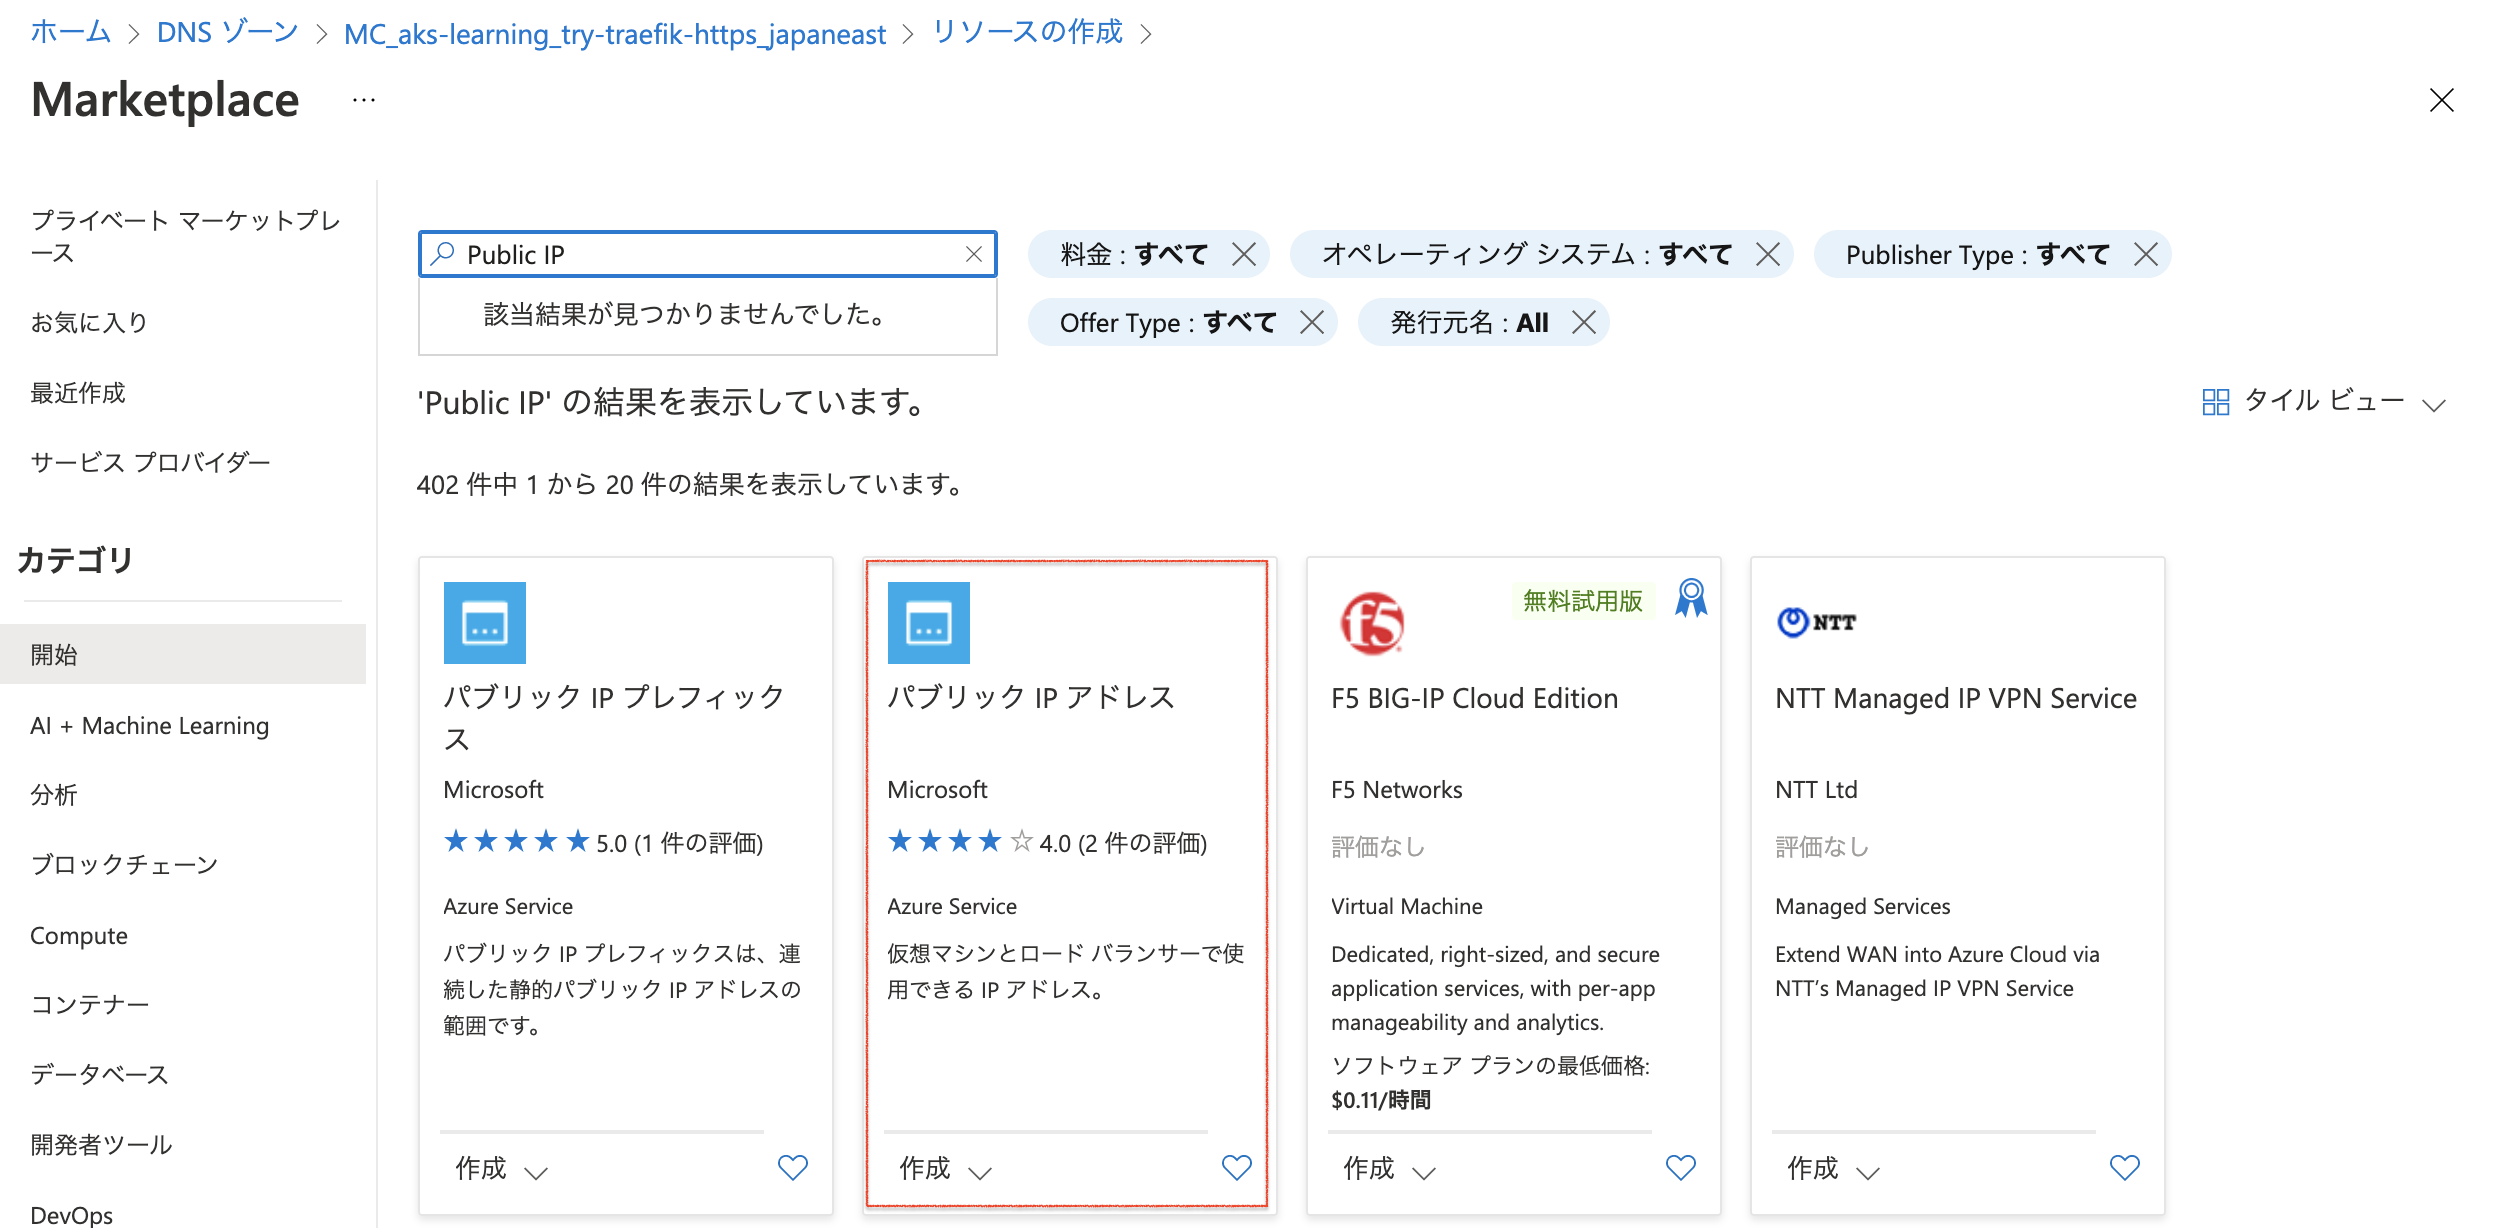Click the NTT Managed IP VPN heart icon
The image size is (2496, 1228).
click(x=2124, y=1167)
